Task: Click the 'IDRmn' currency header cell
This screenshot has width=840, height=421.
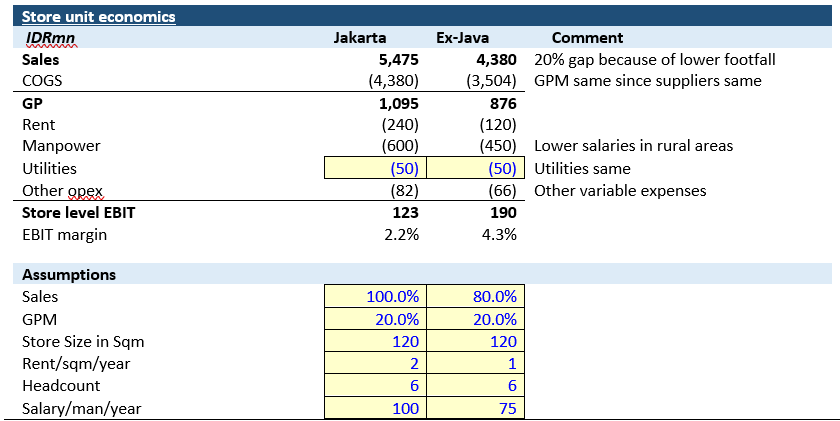Action: pyautogui.click(x=50, y=38)
